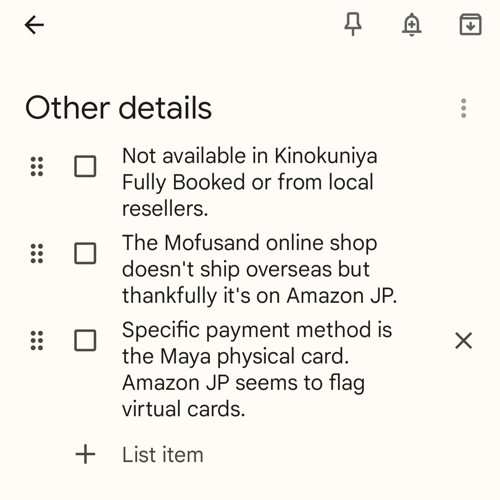This screenshot has width=500, height=500.
Task: Select the drag handle beside the payment method item
Action: tap(37, 341)
